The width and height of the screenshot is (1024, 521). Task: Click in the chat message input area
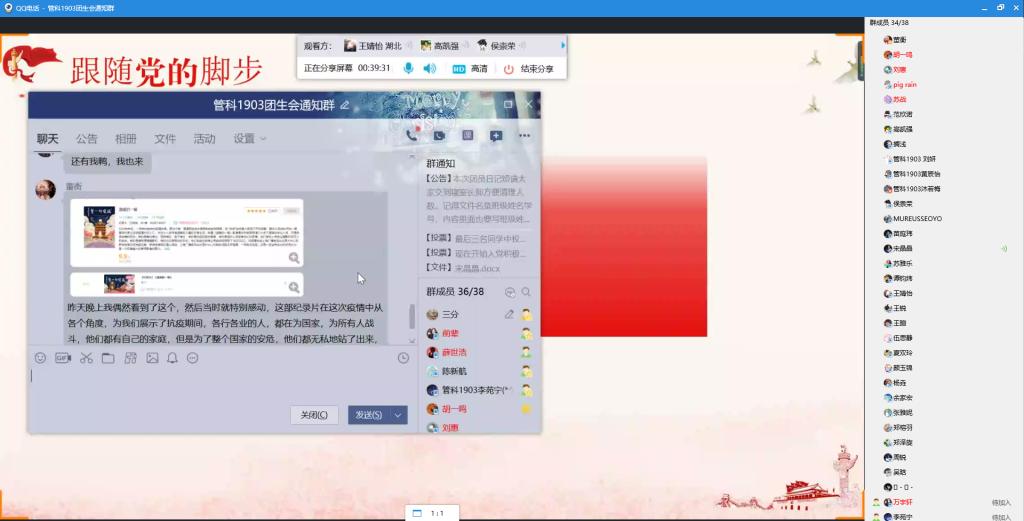pos(200,385)
